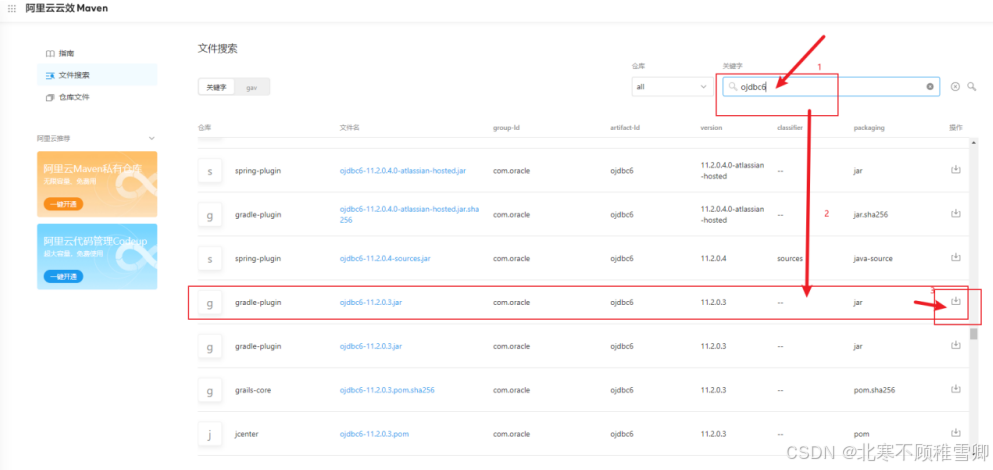Click the version column header
Viewport: 993px width, 470px height.
pyautogui.click(x=711, y=127)
